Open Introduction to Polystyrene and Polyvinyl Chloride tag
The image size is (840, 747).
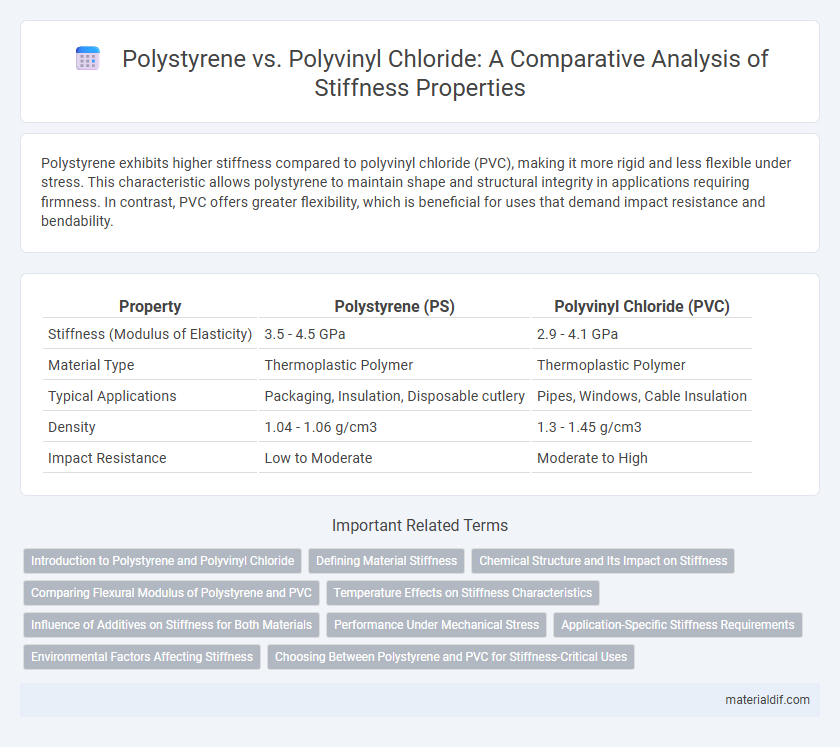(162, 561)
